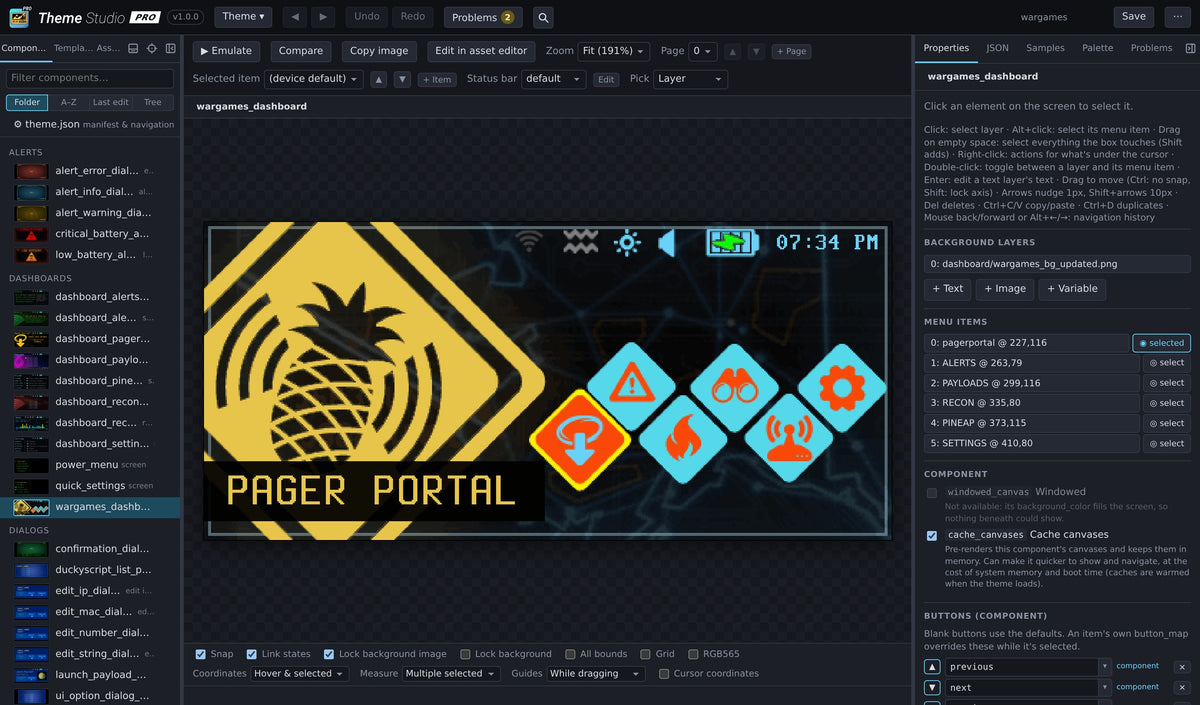Enable the Lock background checkbox

(x=465, y=654)
